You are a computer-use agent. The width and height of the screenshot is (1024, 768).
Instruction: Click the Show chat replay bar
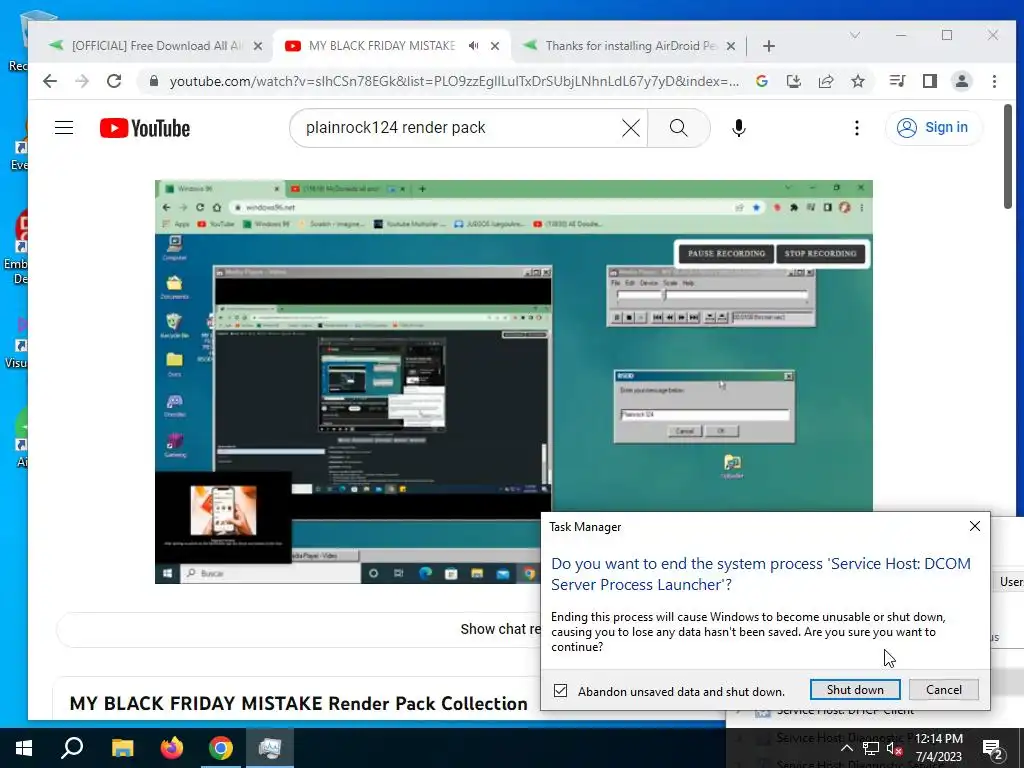click(298, 630)
